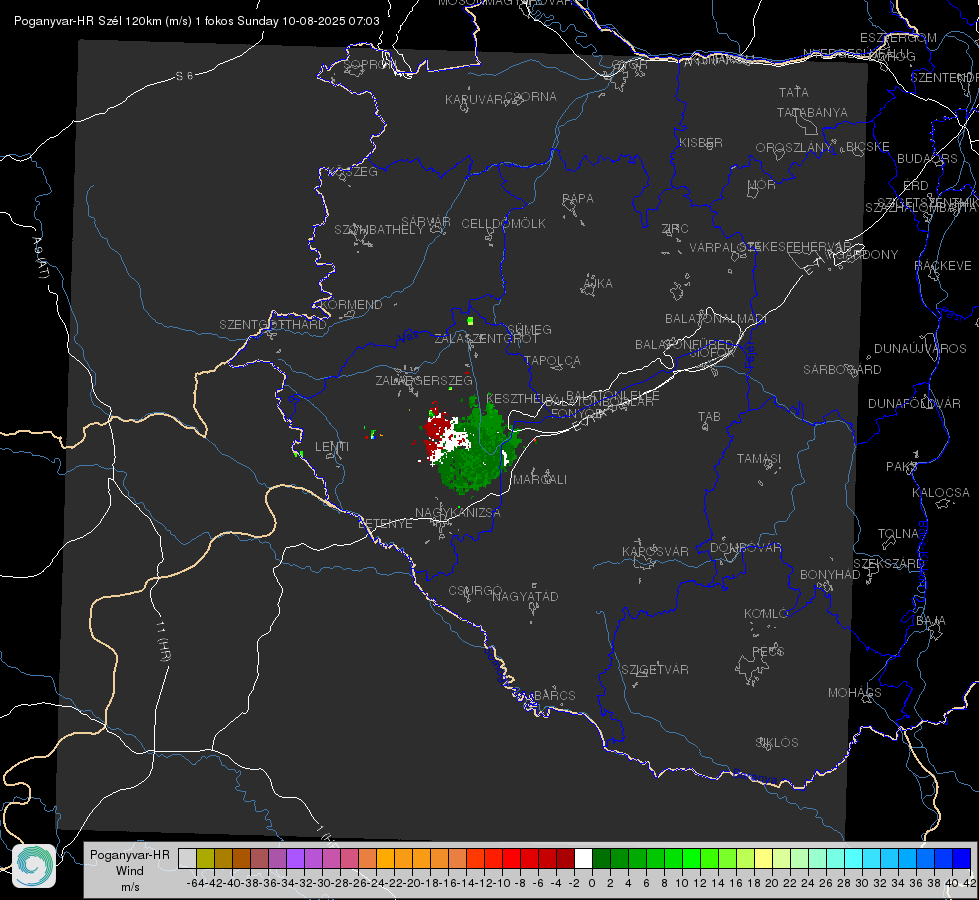Click the TATABÁNYA city label
This screenshot has width=979, height=900.
tap(812, 113)
